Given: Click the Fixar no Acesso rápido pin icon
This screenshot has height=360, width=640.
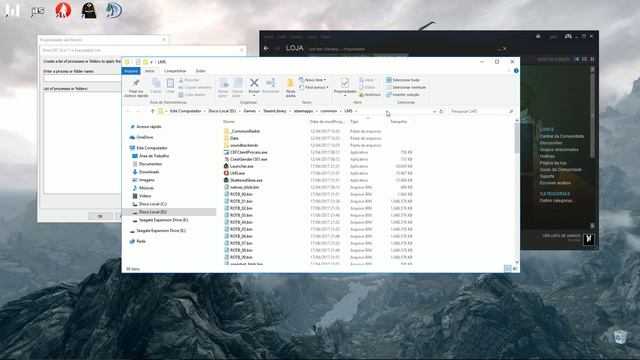Looking at the screenshot, I should tap(136, 83).
